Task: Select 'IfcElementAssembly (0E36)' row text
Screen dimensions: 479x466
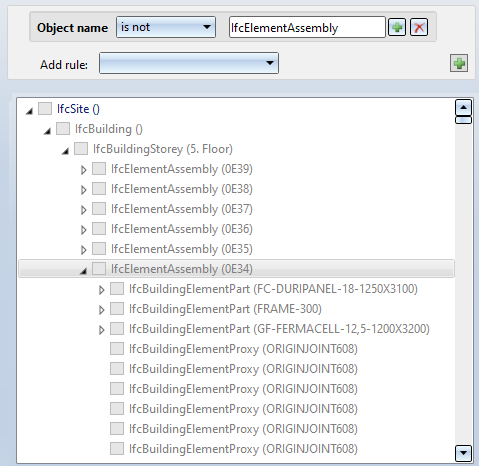Action: (182, 229)
